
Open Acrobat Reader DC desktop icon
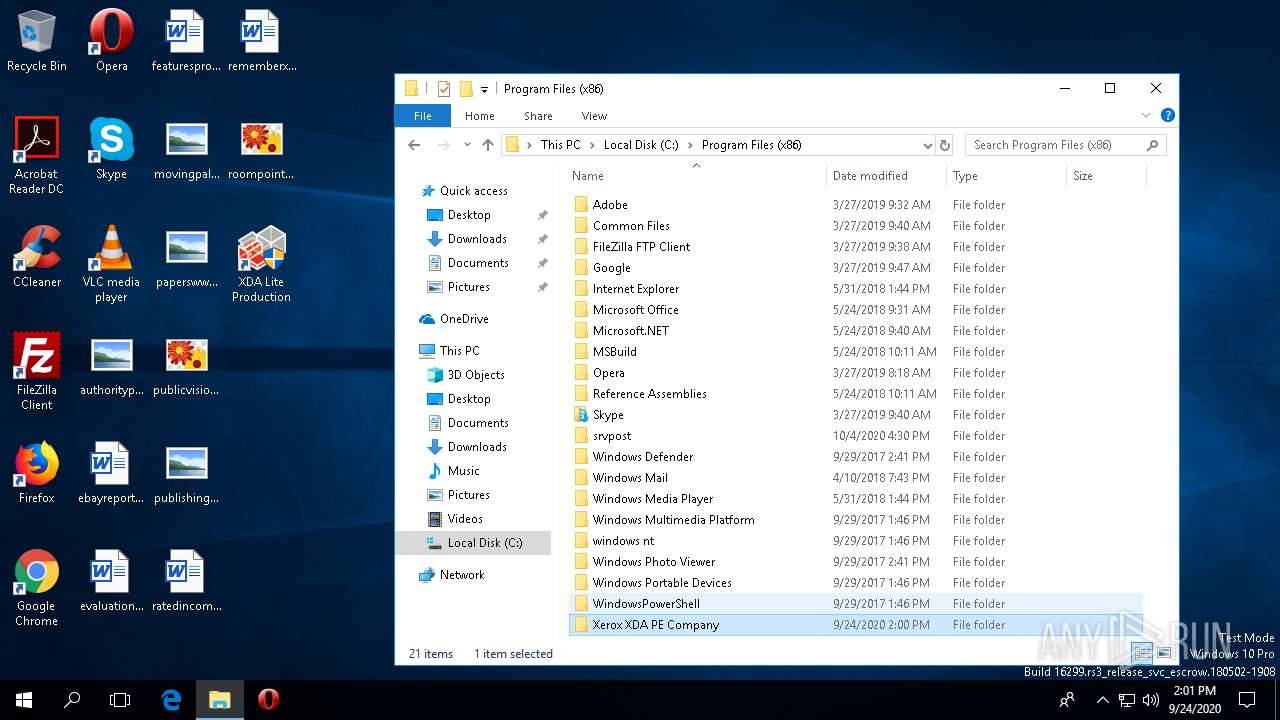pos(37,156)
